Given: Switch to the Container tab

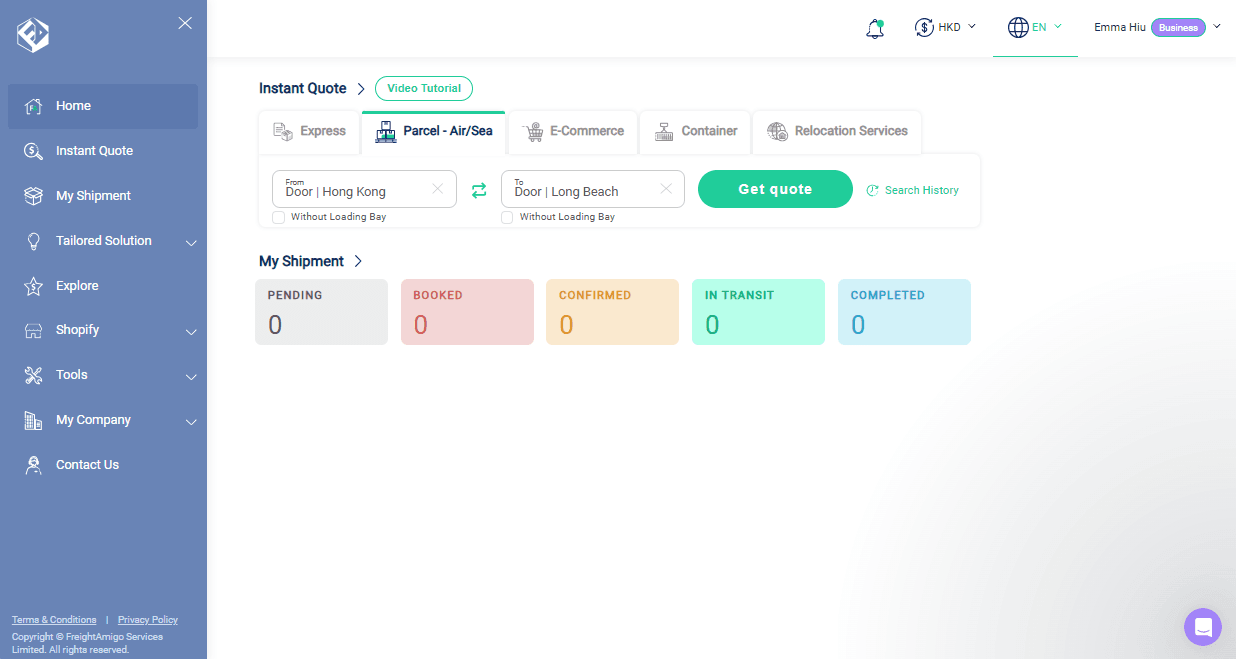Looking at the screenshot, I should 696,132.
